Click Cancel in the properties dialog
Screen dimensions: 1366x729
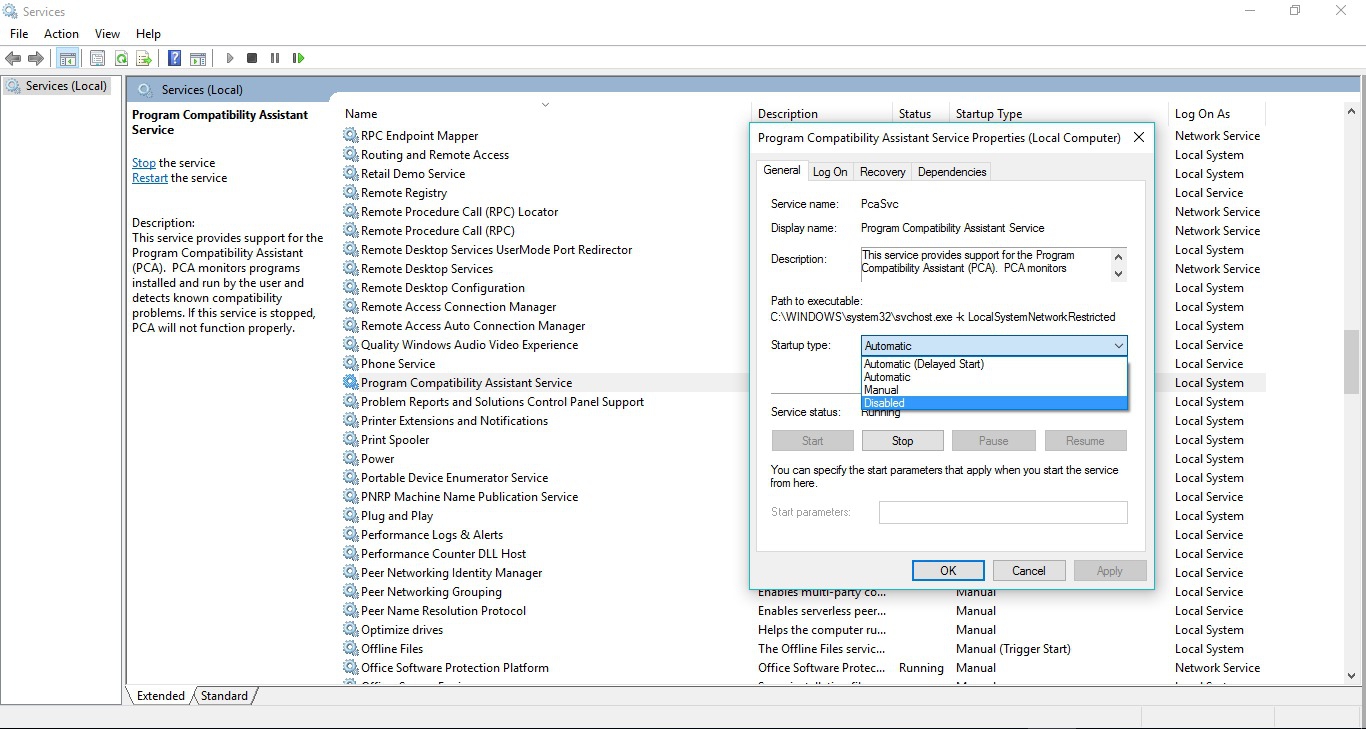[1029, 571]
